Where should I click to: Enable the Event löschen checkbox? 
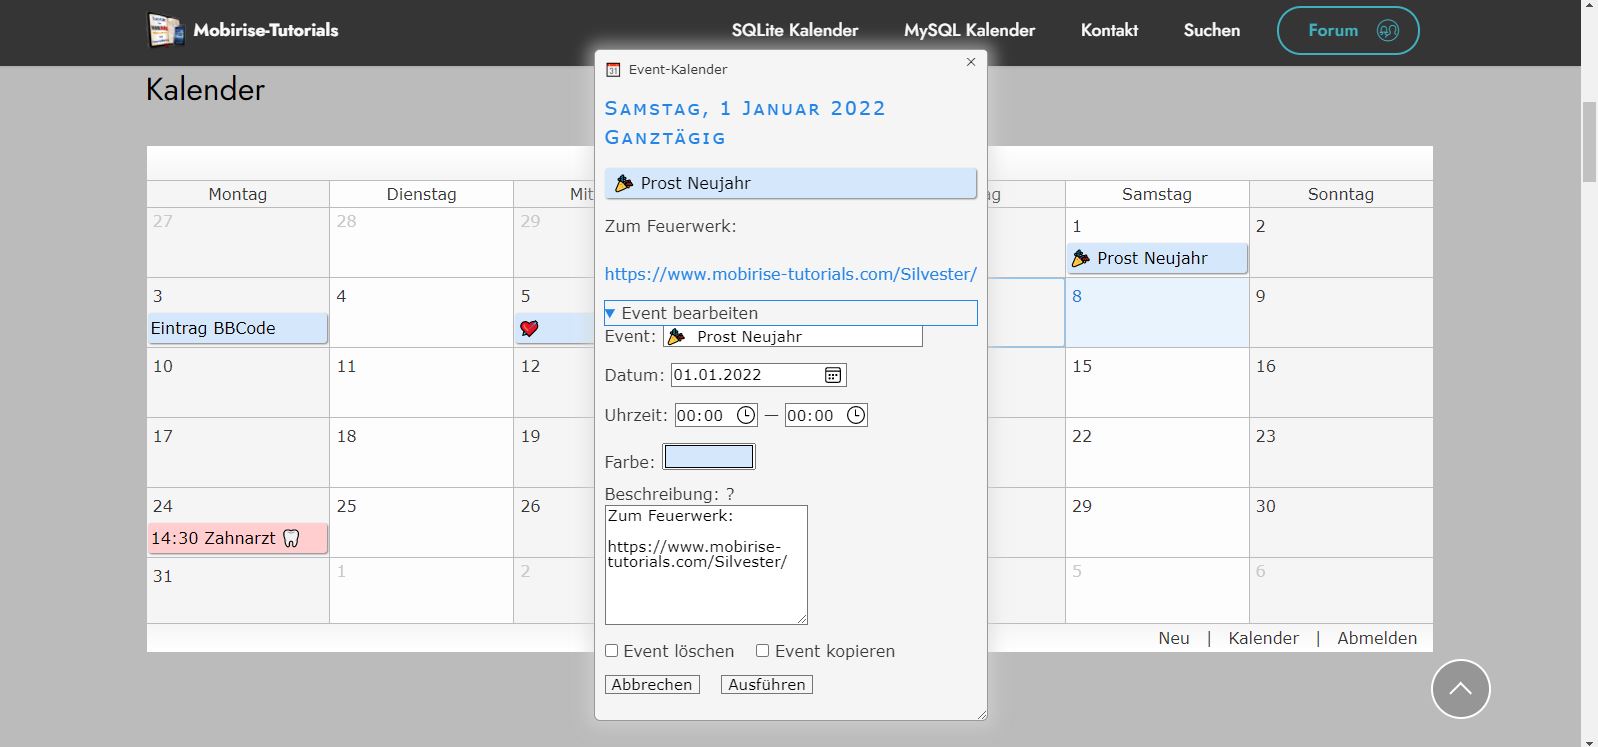click(612, 651)
